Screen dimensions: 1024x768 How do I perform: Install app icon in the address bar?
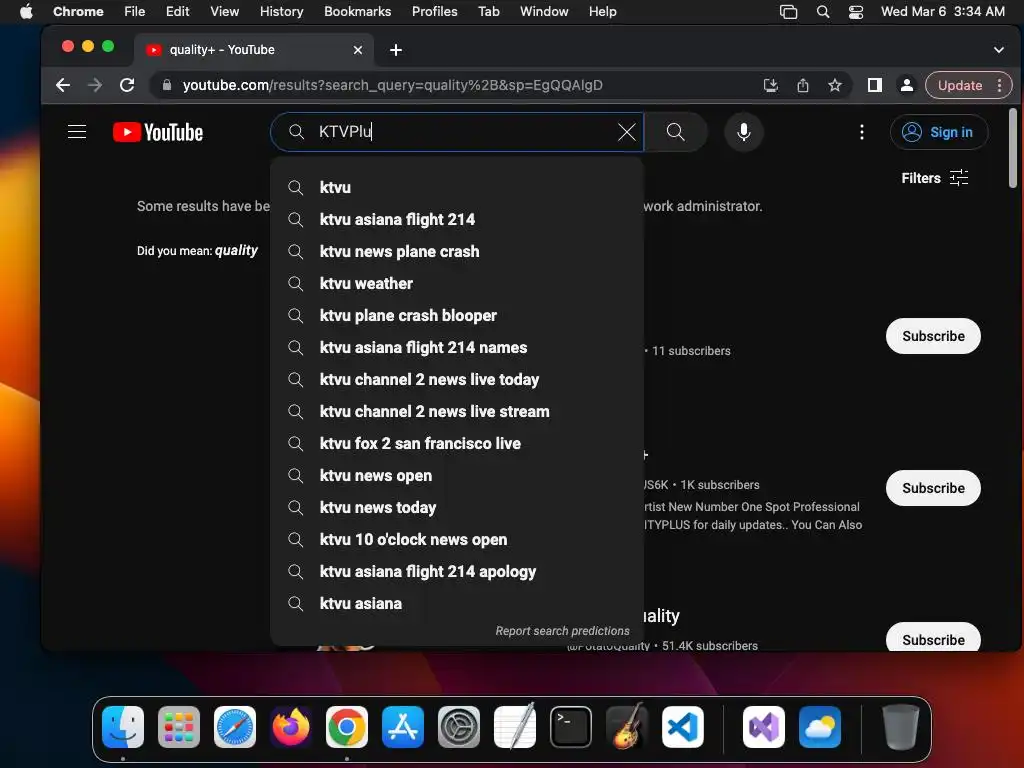point(771,85)
